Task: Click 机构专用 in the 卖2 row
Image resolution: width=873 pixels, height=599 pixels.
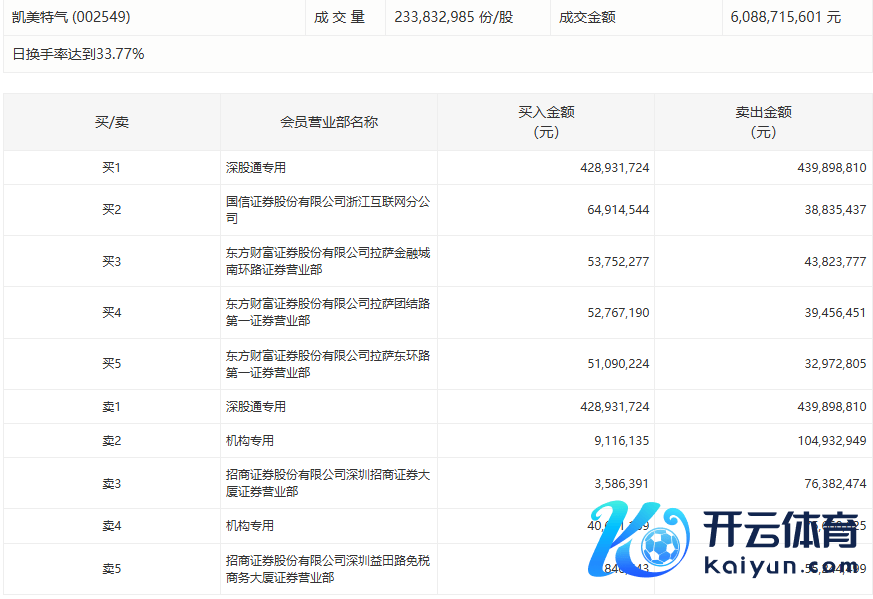Action: click(x=250, y=441)
